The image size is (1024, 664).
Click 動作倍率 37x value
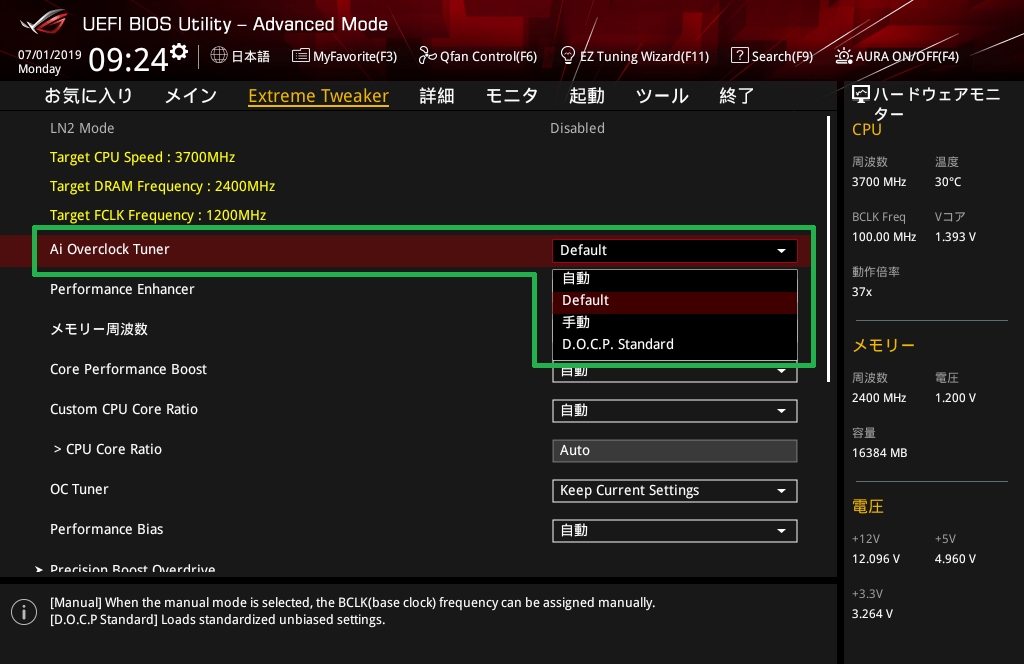tap(862, 292)
